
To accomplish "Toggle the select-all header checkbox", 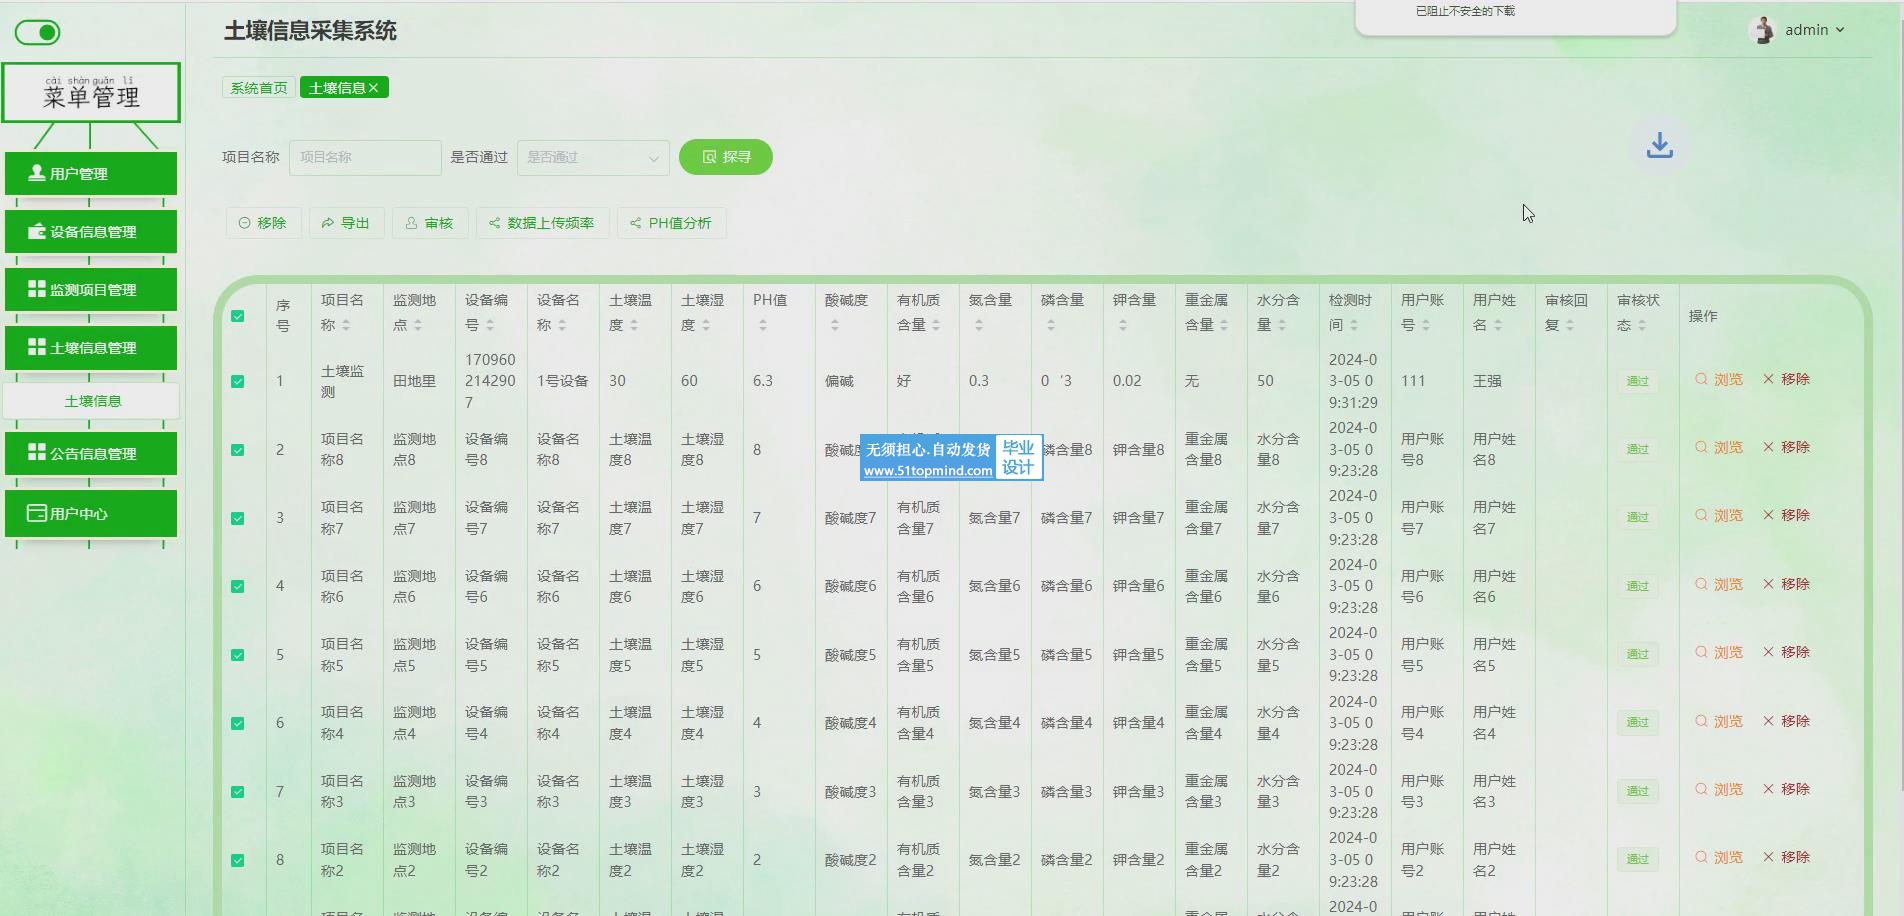I will coord(238,316).
